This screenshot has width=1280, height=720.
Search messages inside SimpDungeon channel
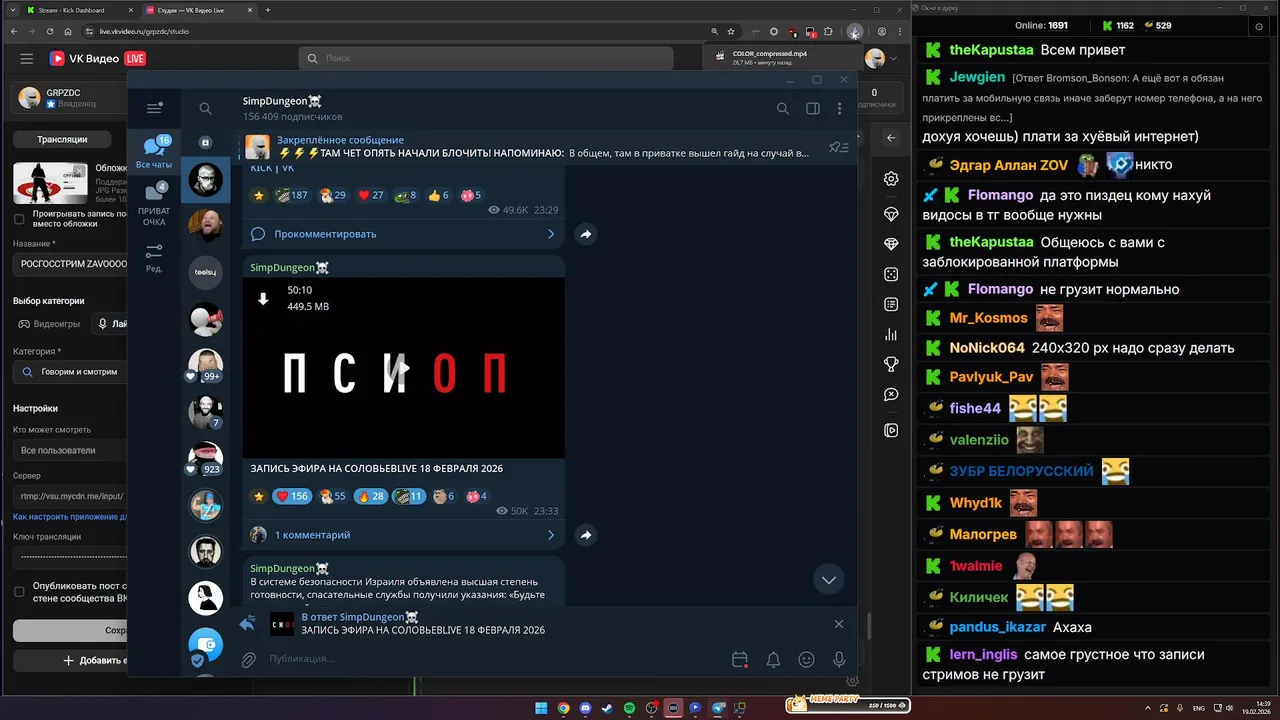point(783,108)
